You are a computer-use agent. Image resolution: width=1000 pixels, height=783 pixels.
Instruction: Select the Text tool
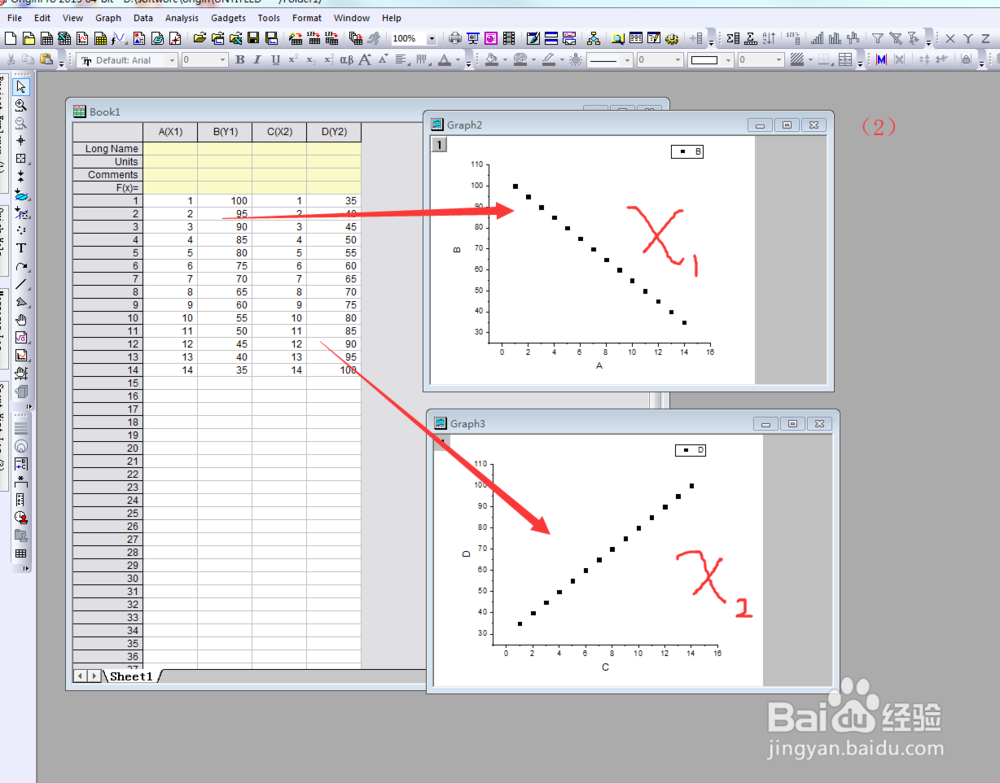tap(21, 248)
